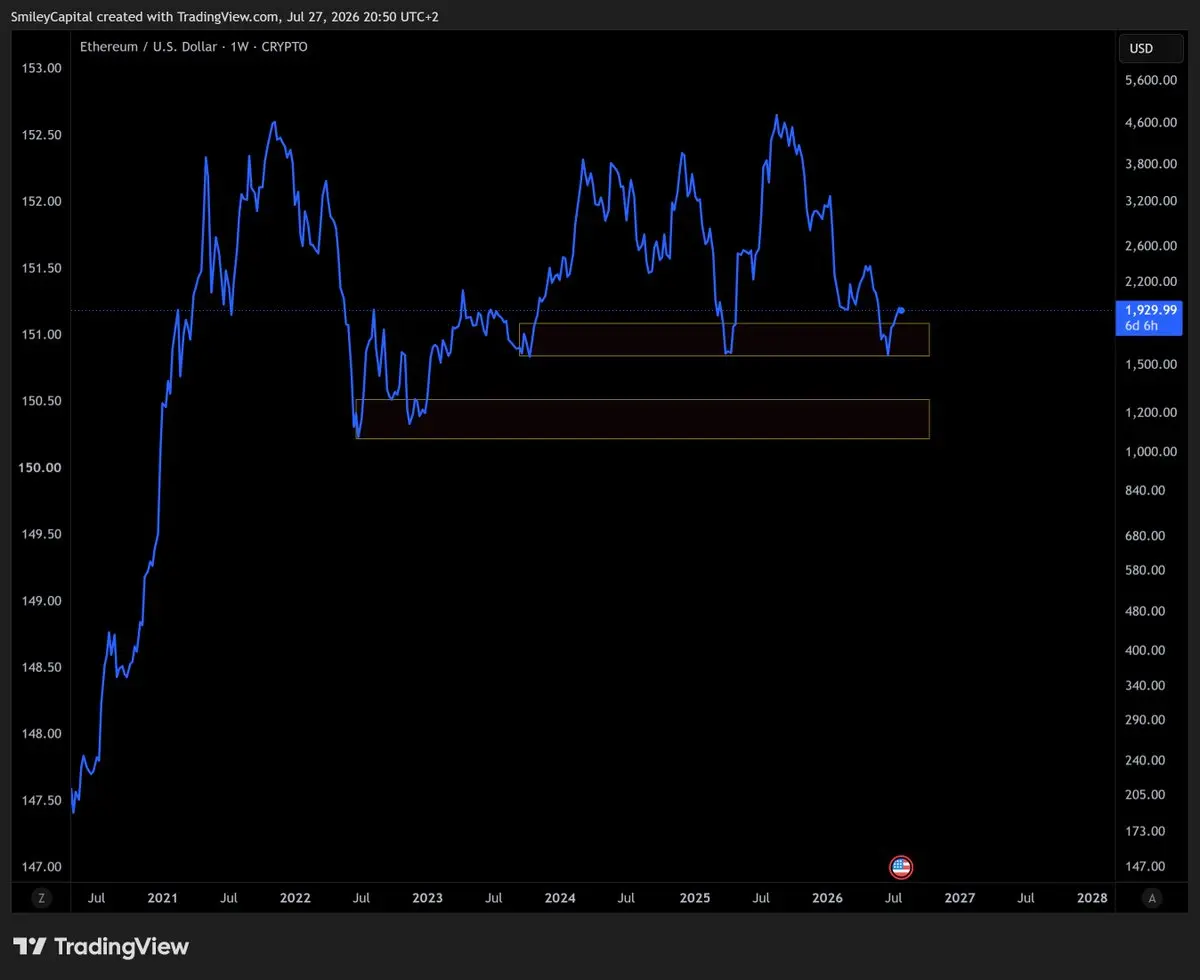Click the 2022 label on the time axis
This screenshot has width=1200, height=980.
(x=295, y=898)
